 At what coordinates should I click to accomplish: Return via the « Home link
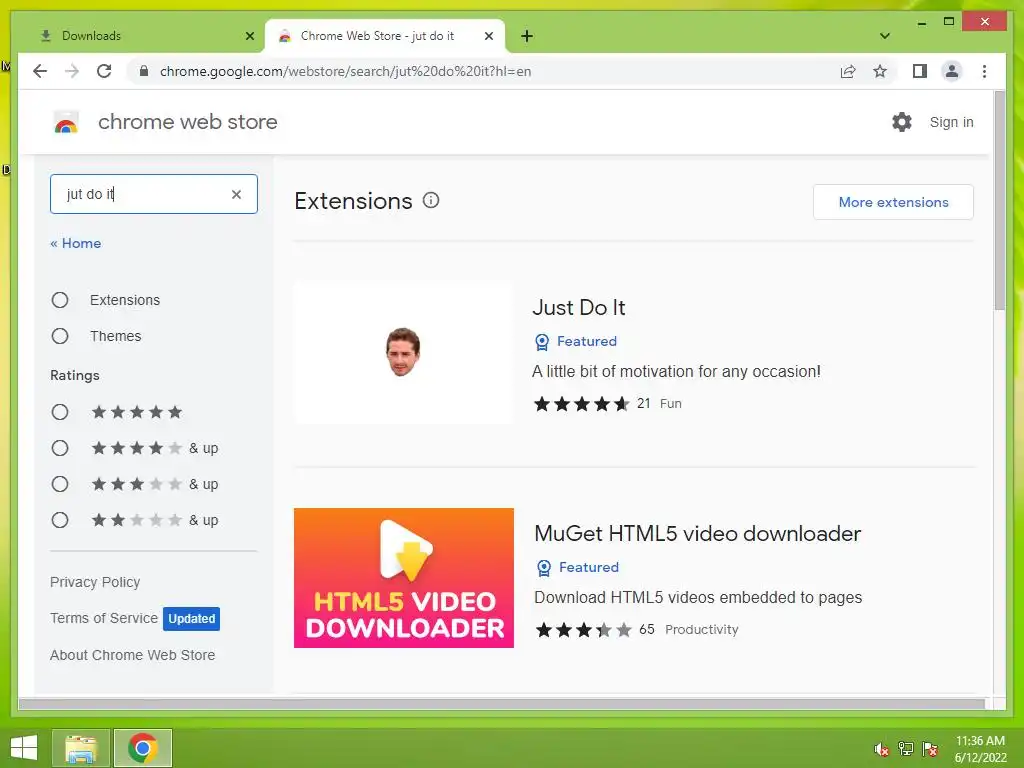point(76,243)
